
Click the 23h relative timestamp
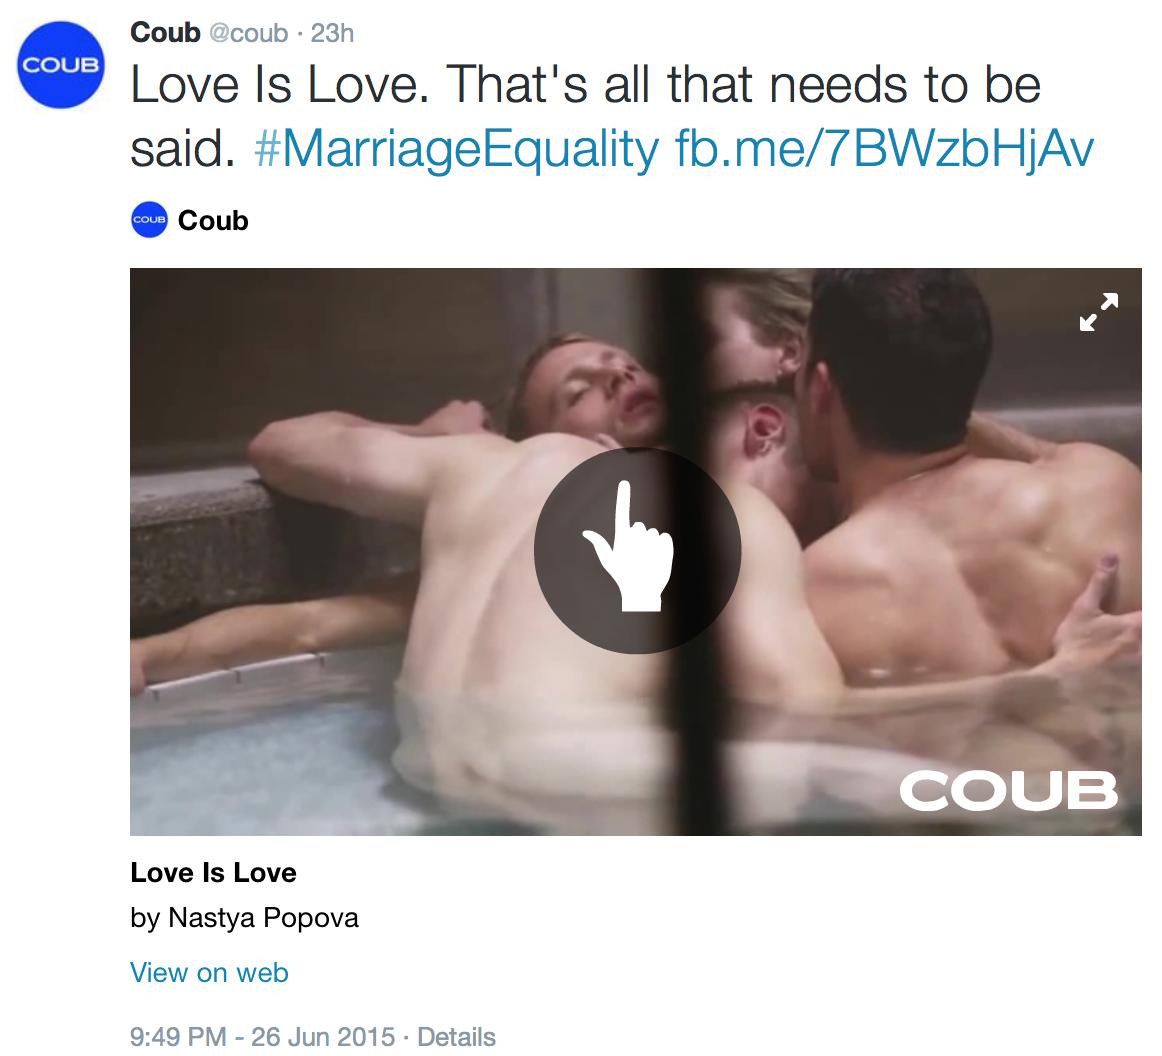pos(332,33)
